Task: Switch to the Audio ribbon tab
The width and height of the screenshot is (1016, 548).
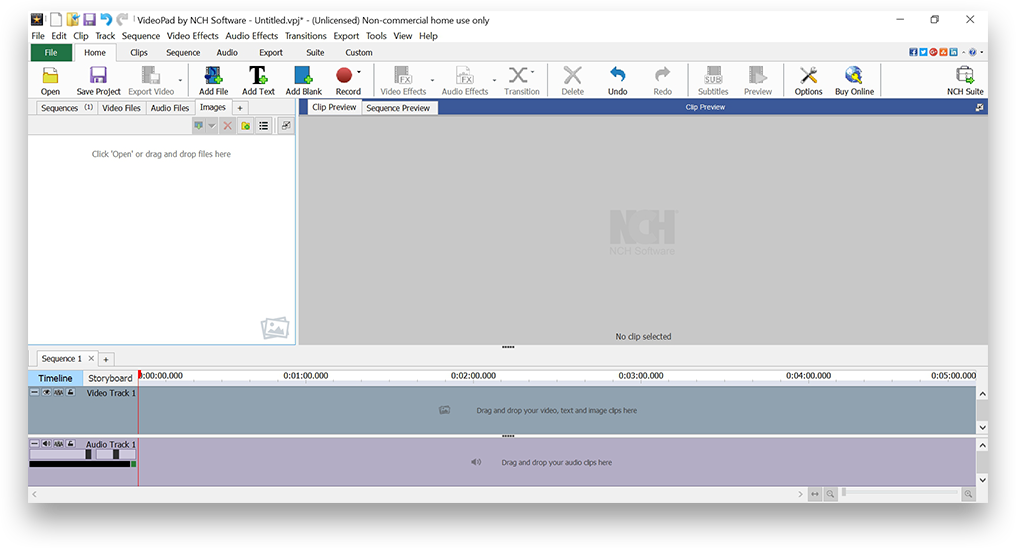Action: coord(227,52)
